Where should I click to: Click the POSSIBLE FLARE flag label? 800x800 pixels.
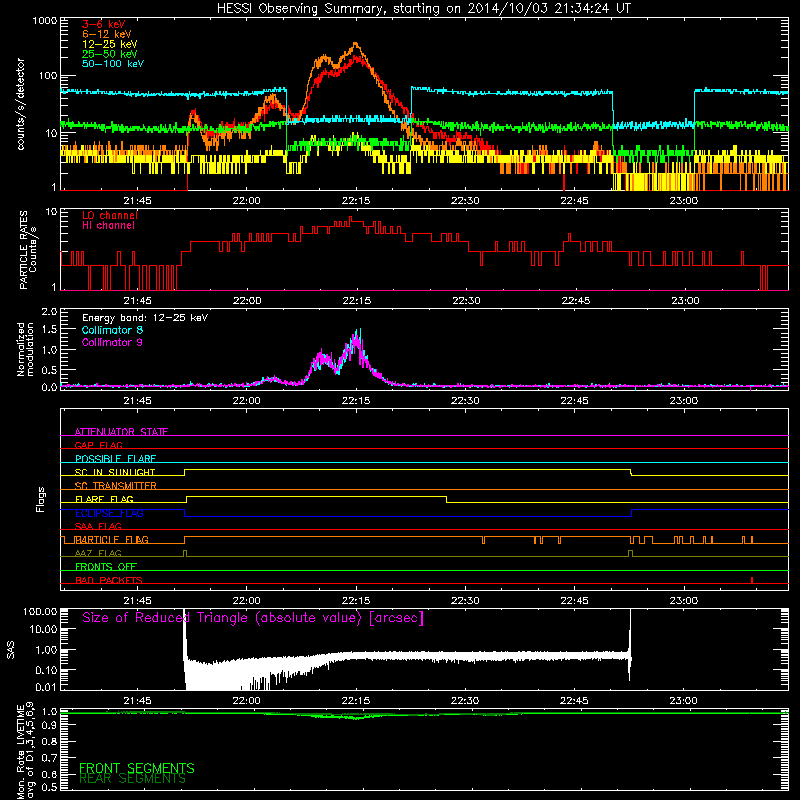(115, 459)
